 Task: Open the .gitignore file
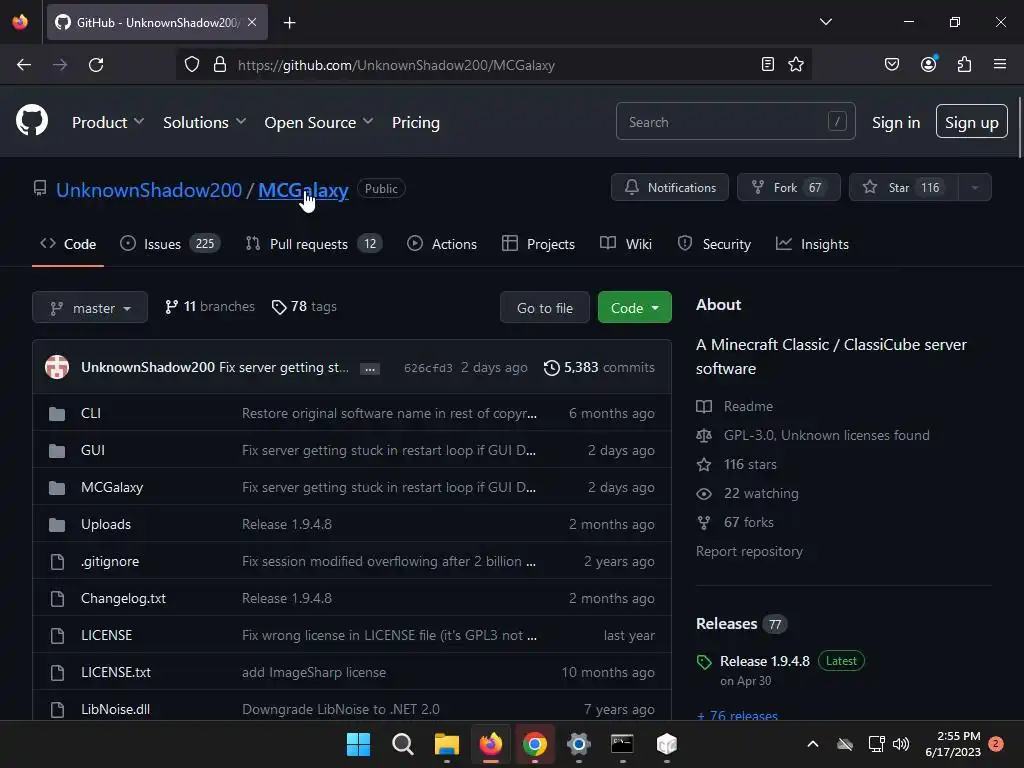110,561
